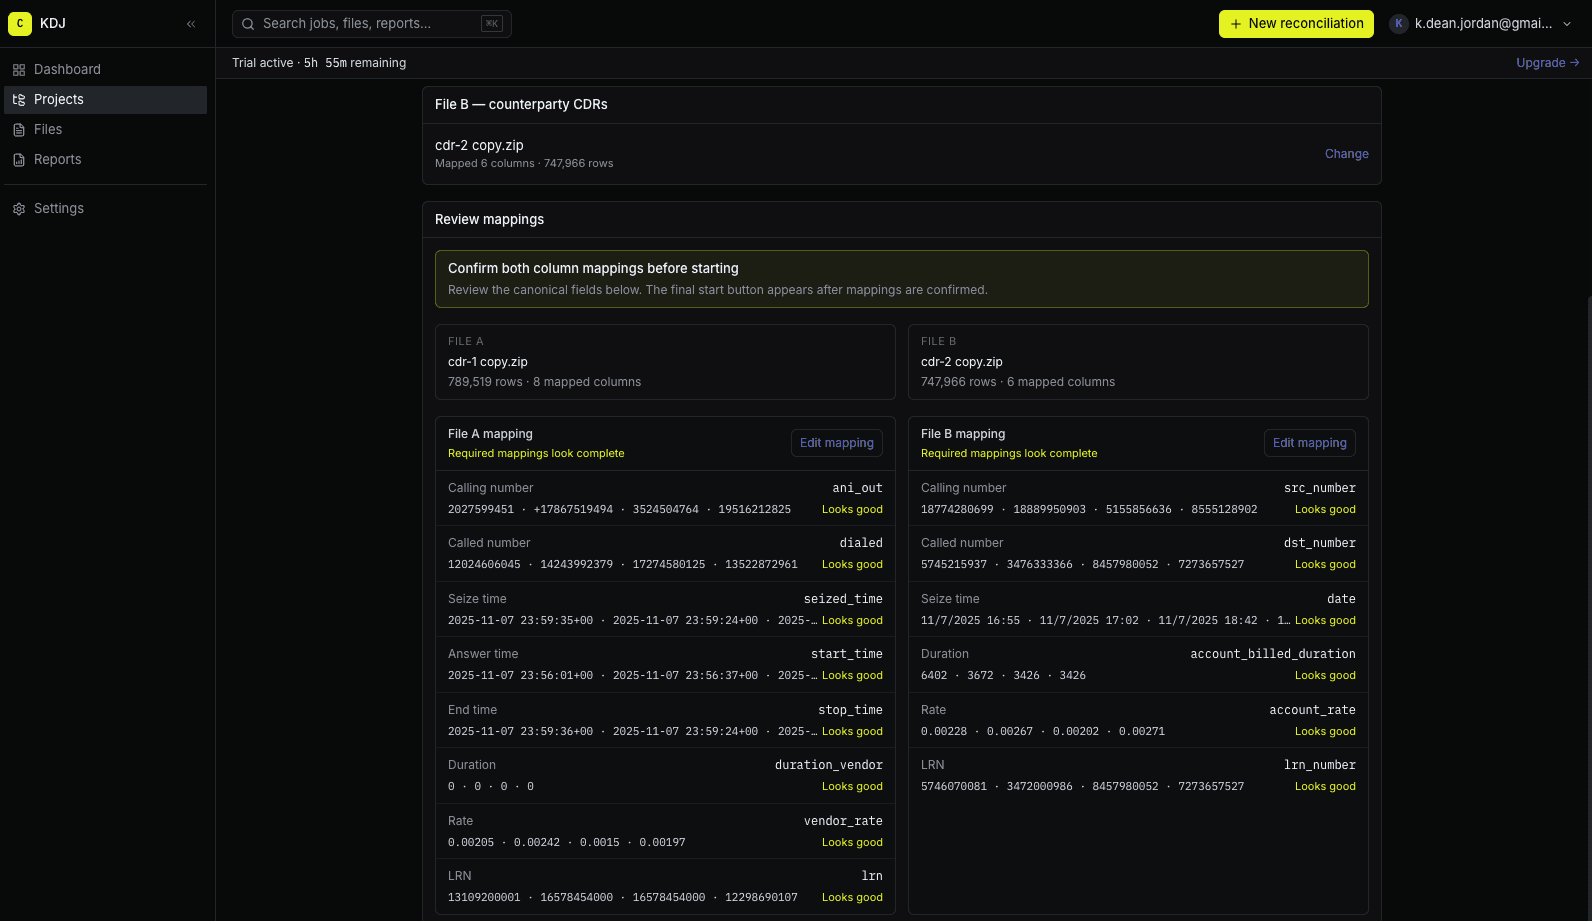Click the src_number column name
Image resolution: width=1592 pixels, height=921 pixels.
(1320, 488)
